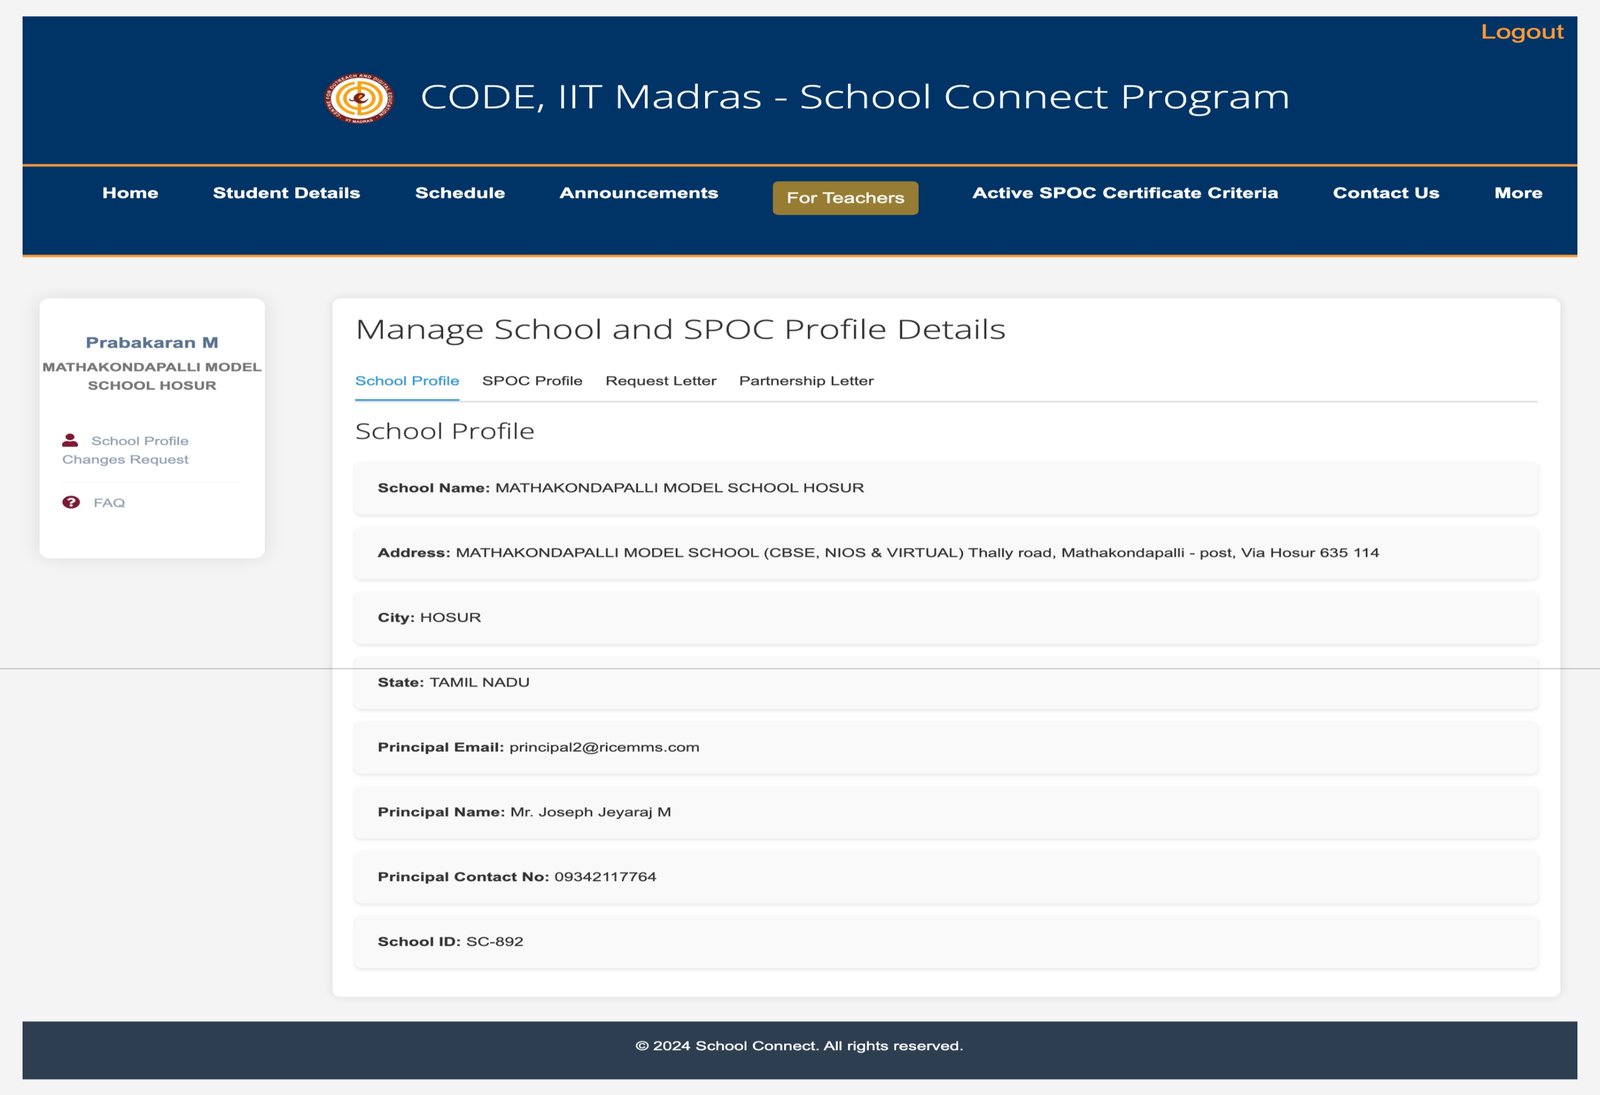This screenshot has height=1095, width=1600.
Task: Click the State: TAMIL NADU row
Action: coord(945,683)
